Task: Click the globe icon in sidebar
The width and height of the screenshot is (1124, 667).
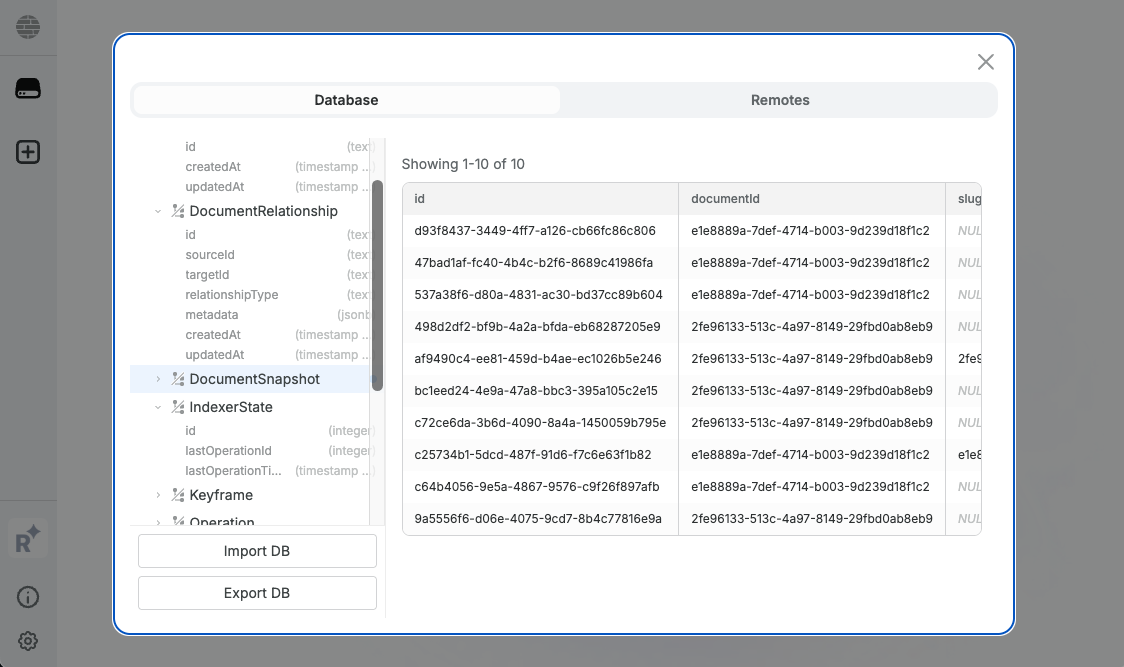Action: [x=28, y=27]
